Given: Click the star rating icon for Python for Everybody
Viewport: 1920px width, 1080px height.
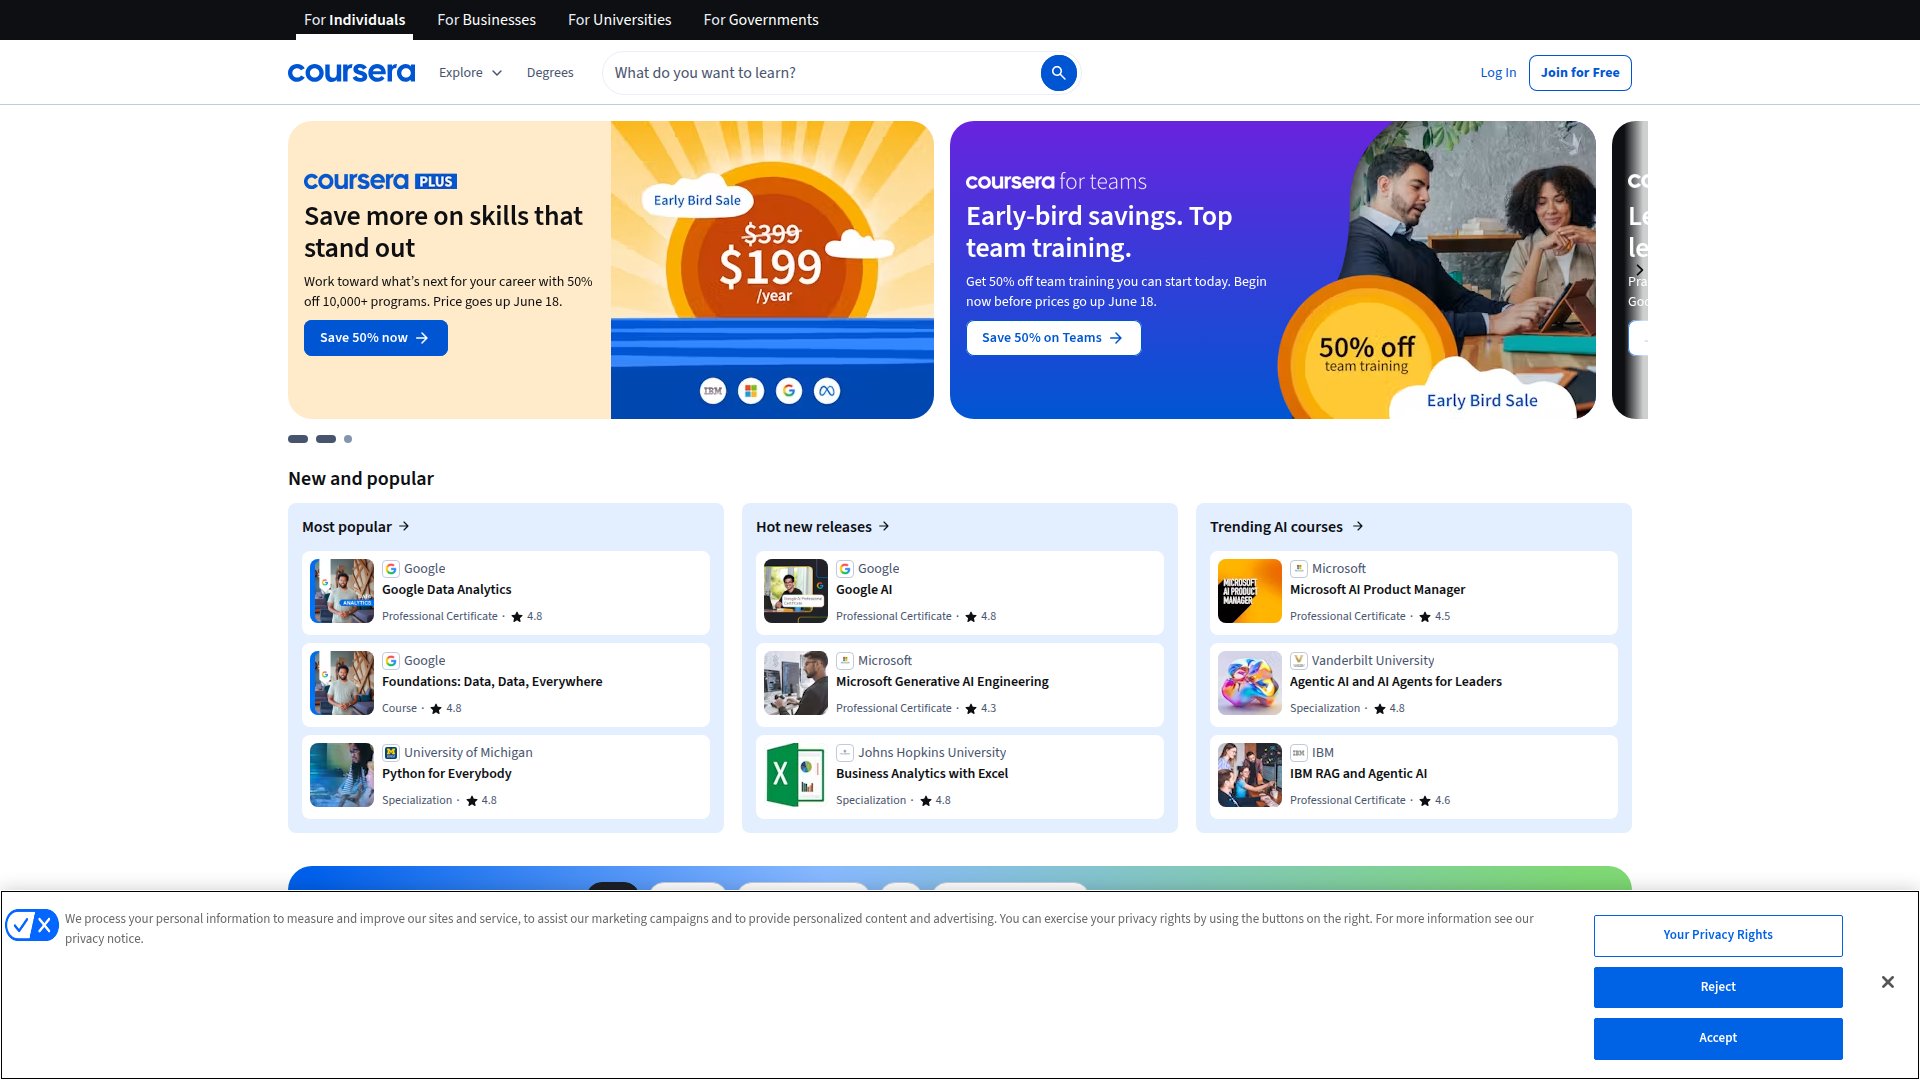Looking at the screenshot, I should click(472, 801).
